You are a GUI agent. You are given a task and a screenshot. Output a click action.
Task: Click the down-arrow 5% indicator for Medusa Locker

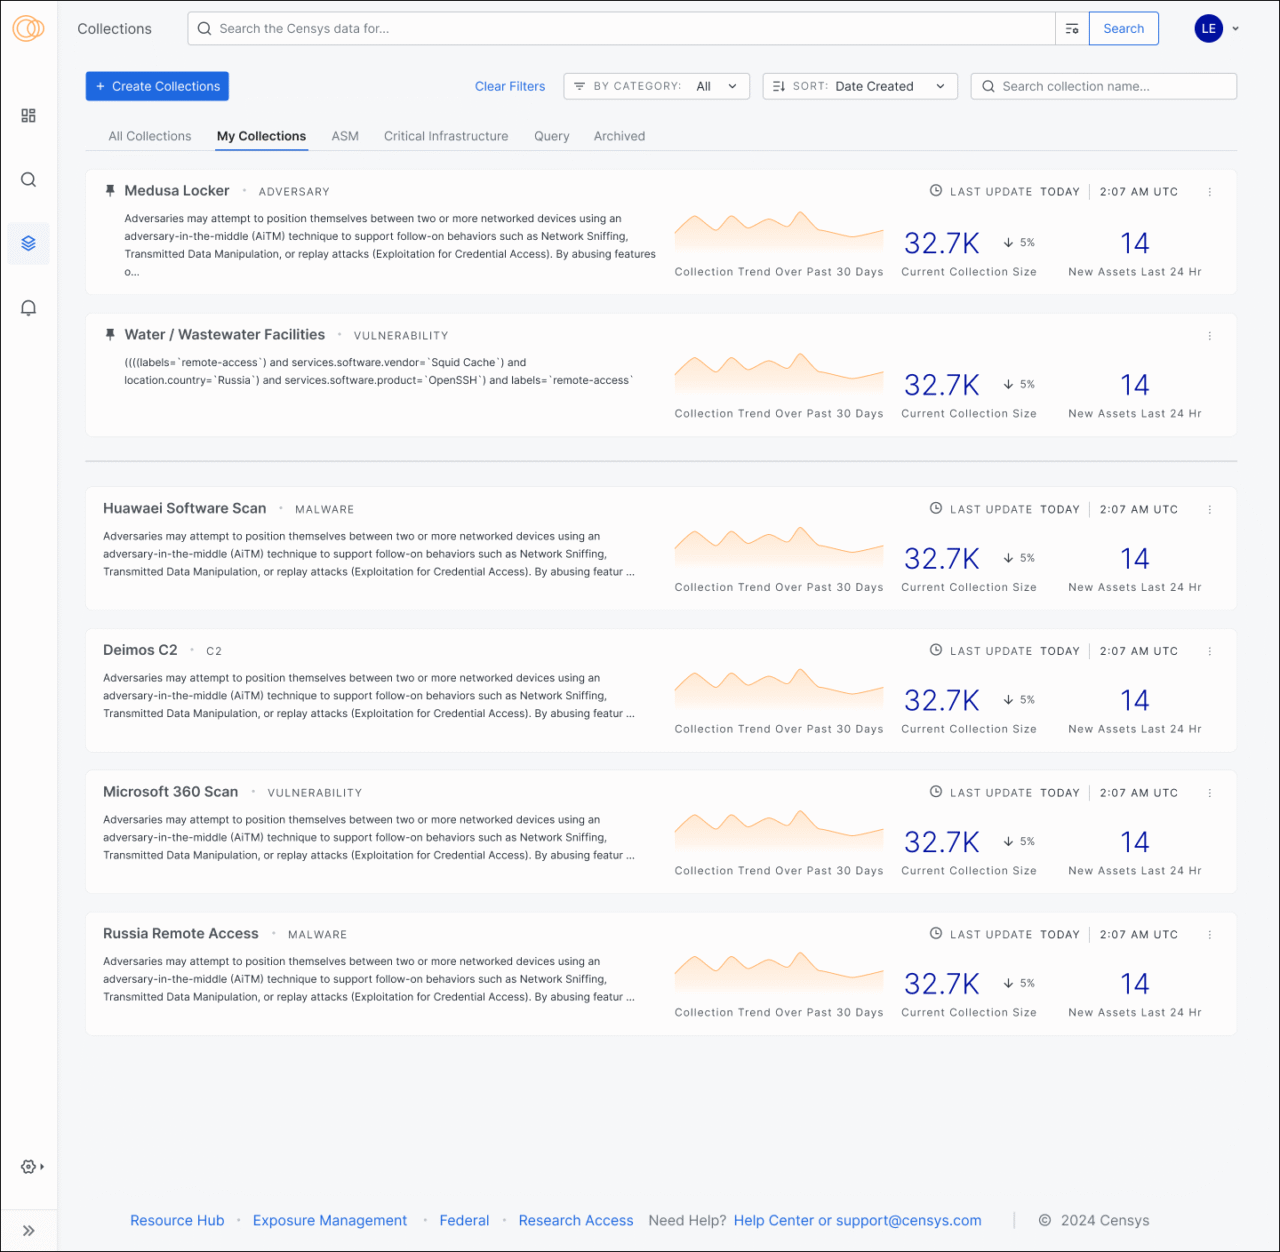pyautogui.click(x=1019, y=243)
